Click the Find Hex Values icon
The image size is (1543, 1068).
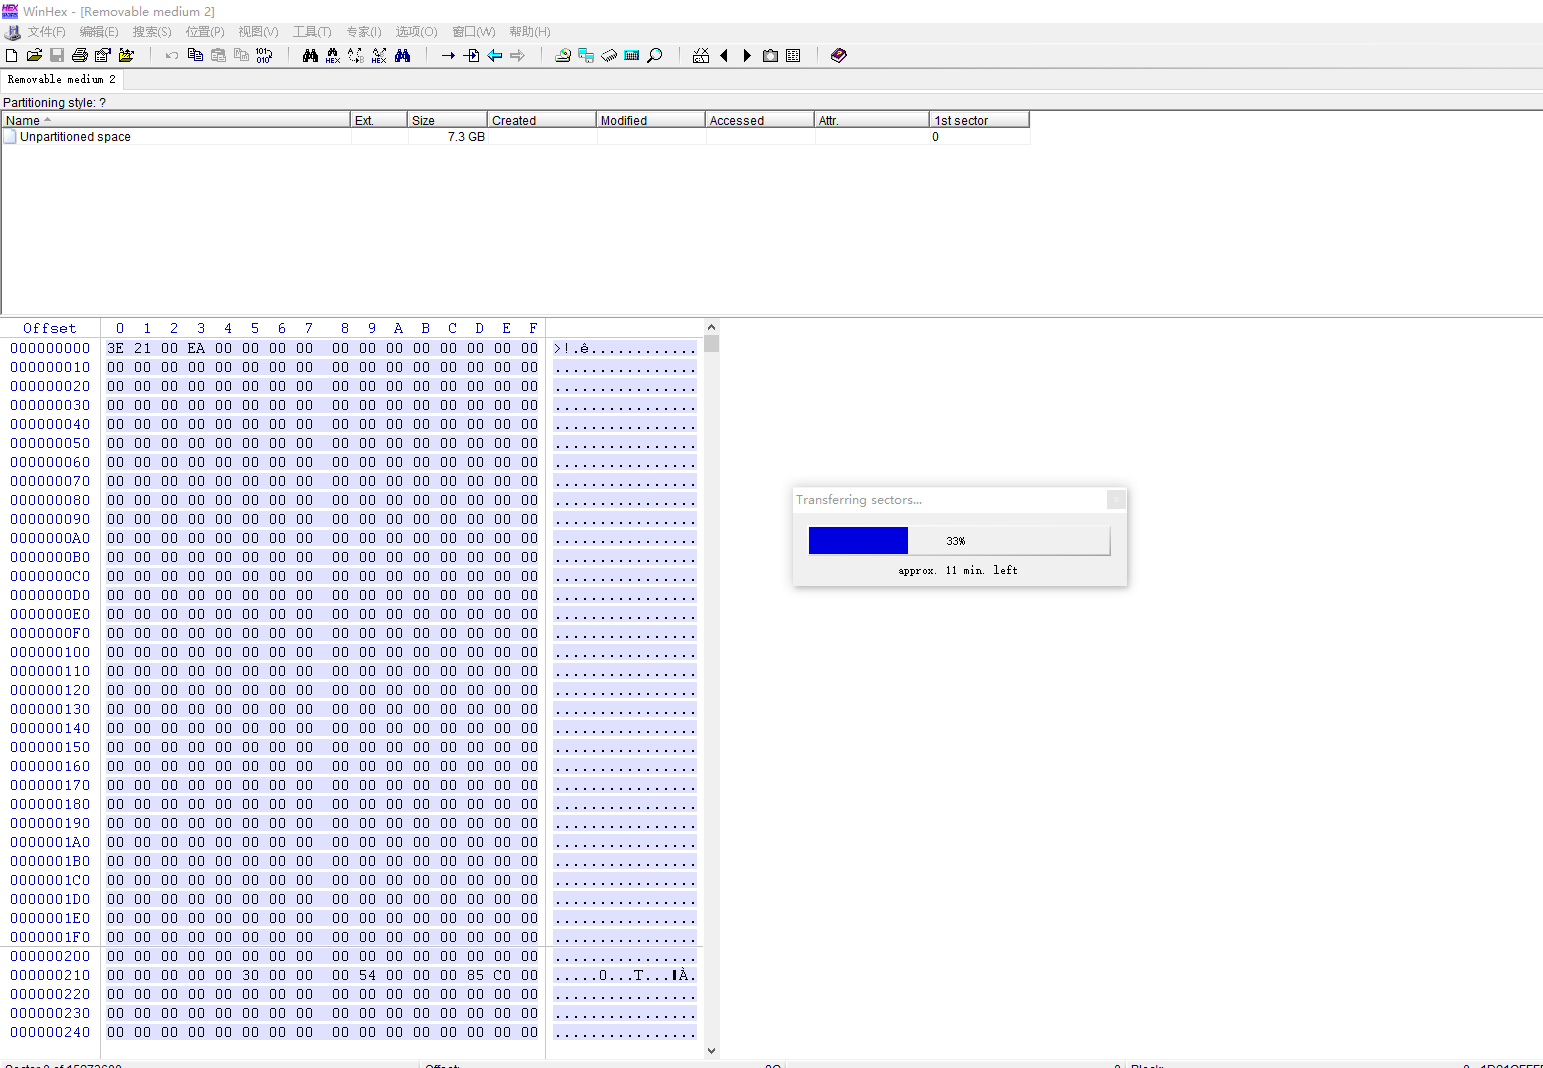coord(333,56)
